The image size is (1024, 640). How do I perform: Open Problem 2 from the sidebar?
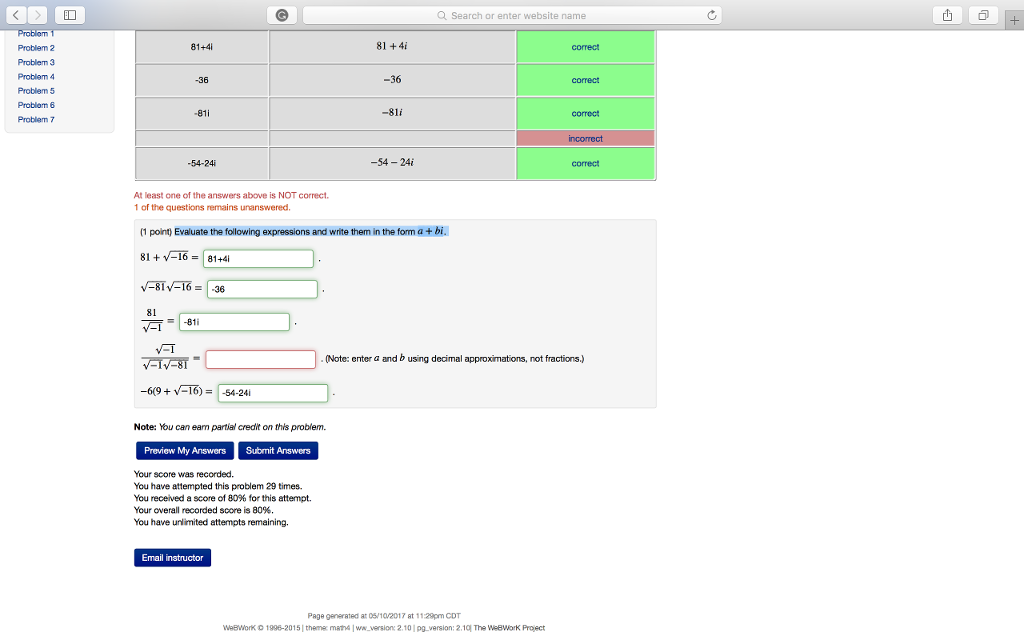pyautogui.click(x=35, y=47)
